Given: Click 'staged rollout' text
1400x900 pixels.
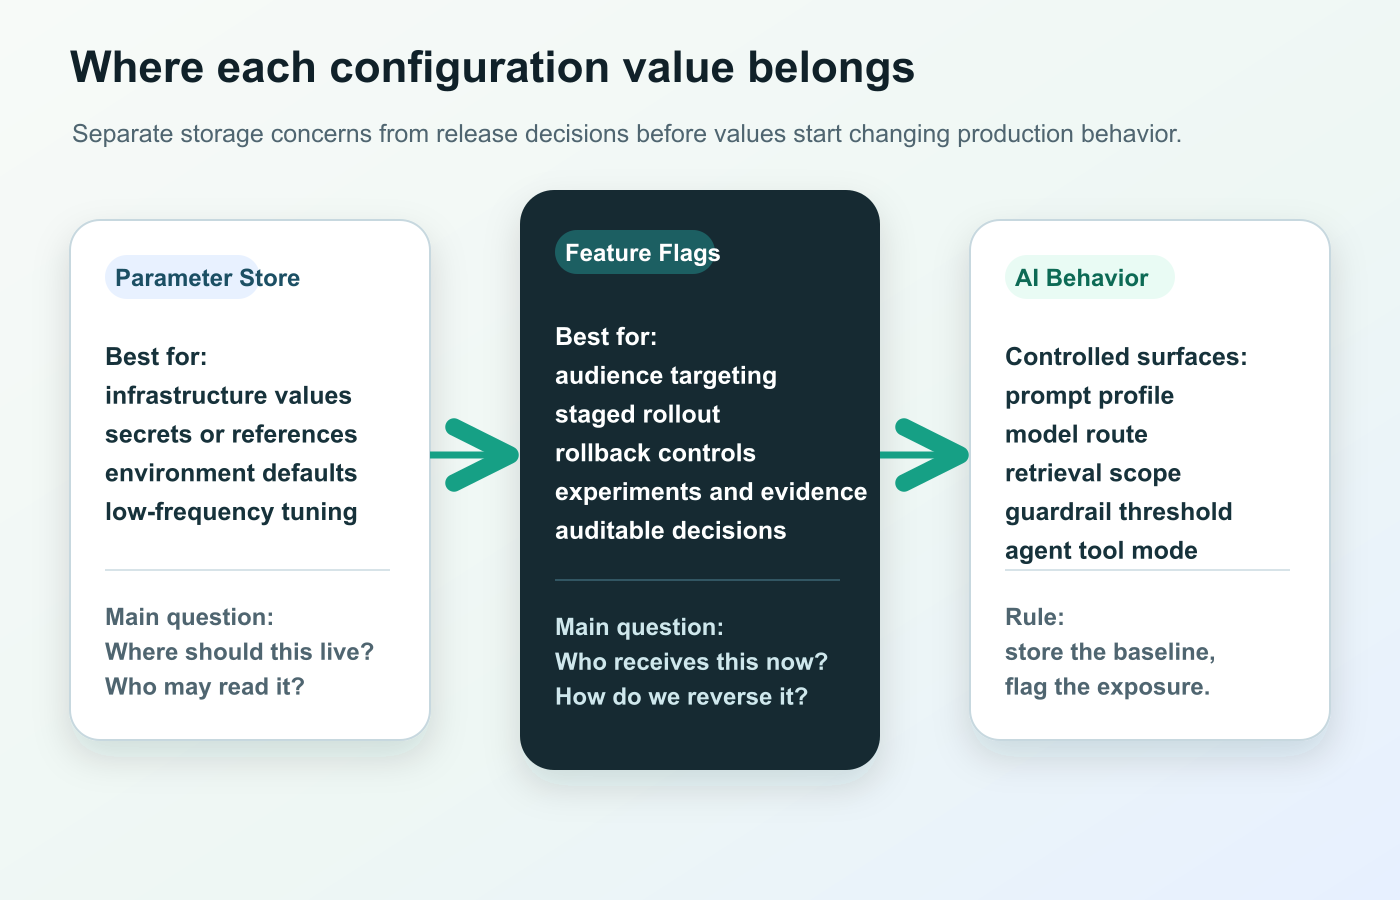Looking at the screenshot, I should click(637, 414).
